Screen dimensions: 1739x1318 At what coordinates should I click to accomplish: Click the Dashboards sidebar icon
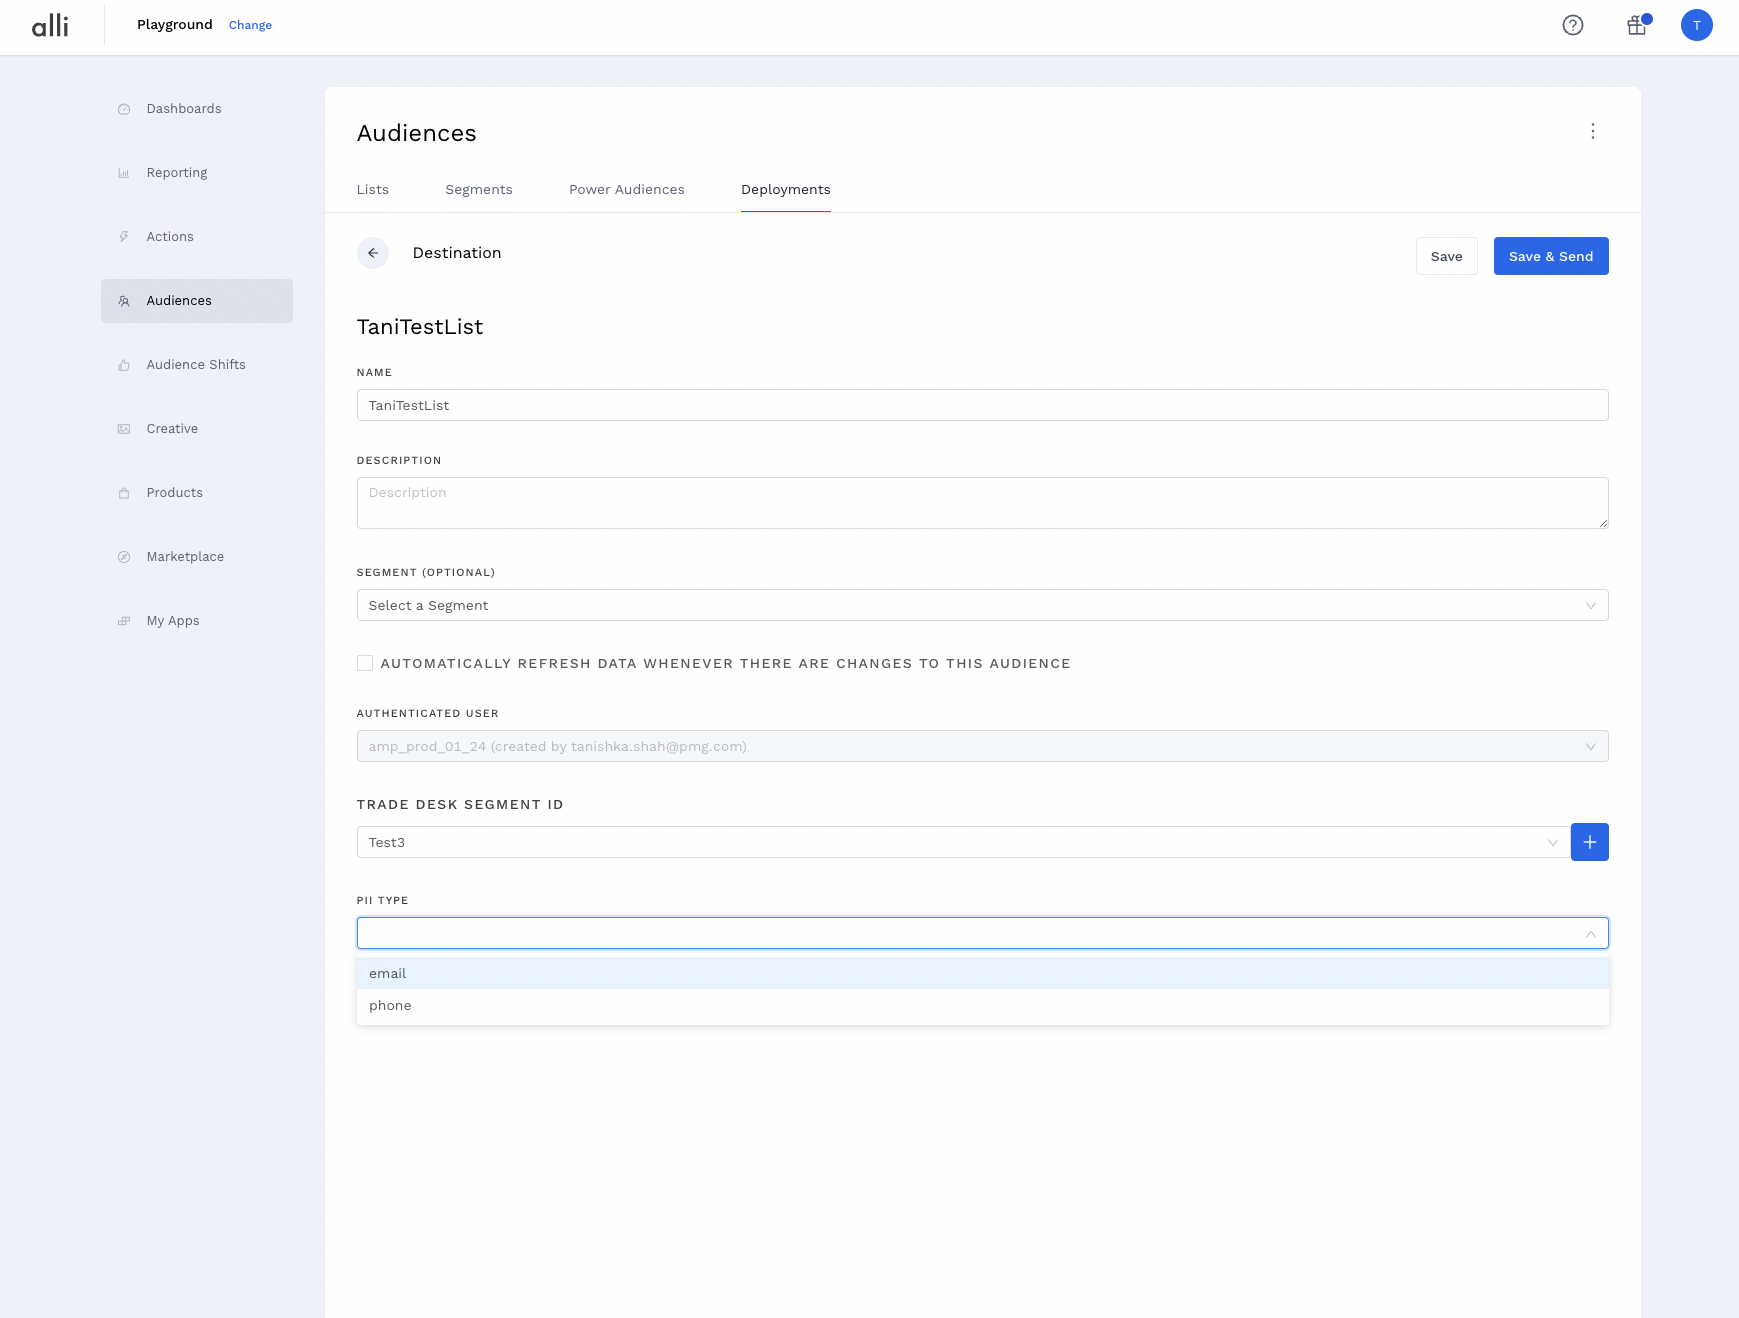(124, 109)
